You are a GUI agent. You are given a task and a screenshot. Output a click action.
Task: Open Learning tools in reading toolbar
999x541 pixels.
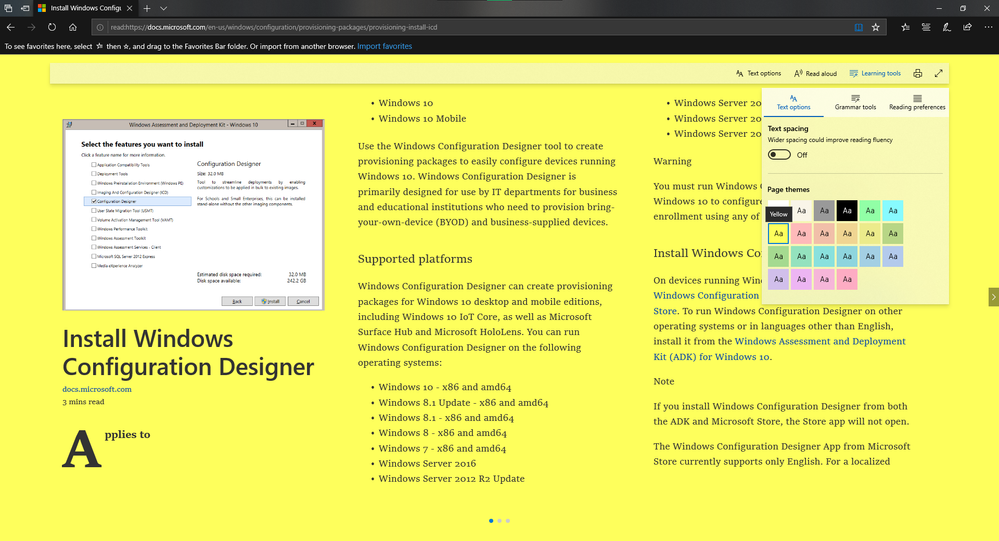coord(875,73)
